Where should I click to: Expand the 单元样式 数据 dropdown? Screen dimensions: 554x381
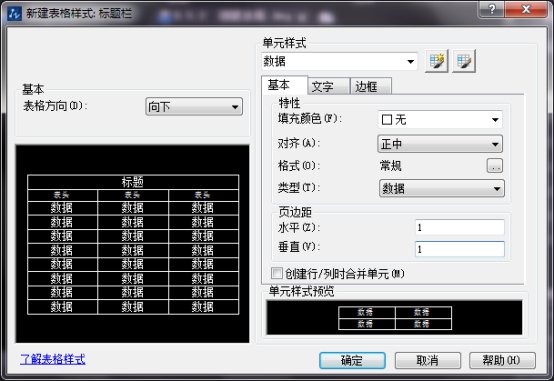pyautogui.click(x=340, y=61)
